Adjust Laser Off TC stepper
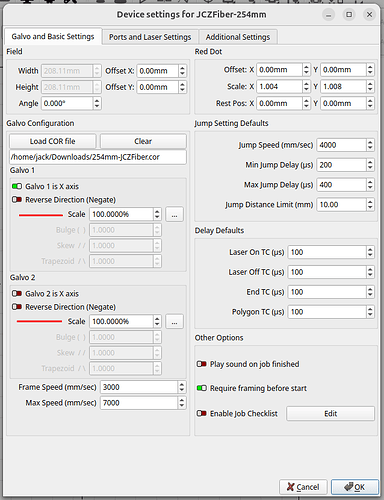This screenshot has height=500, width=384. coord(370,272)
